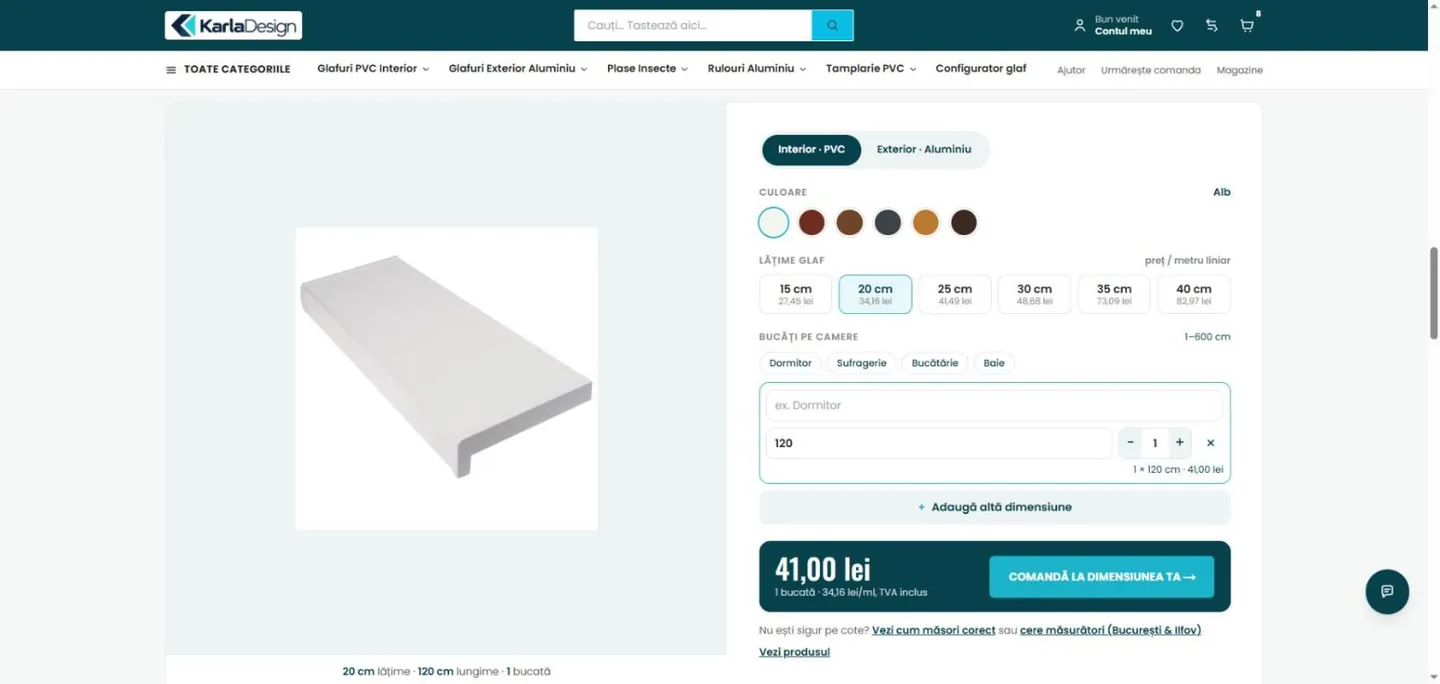Screen dimensions: 1440x684
Task: Select the Bucătărie room chip
Action: pyautogui.click(x=935, y=363)
